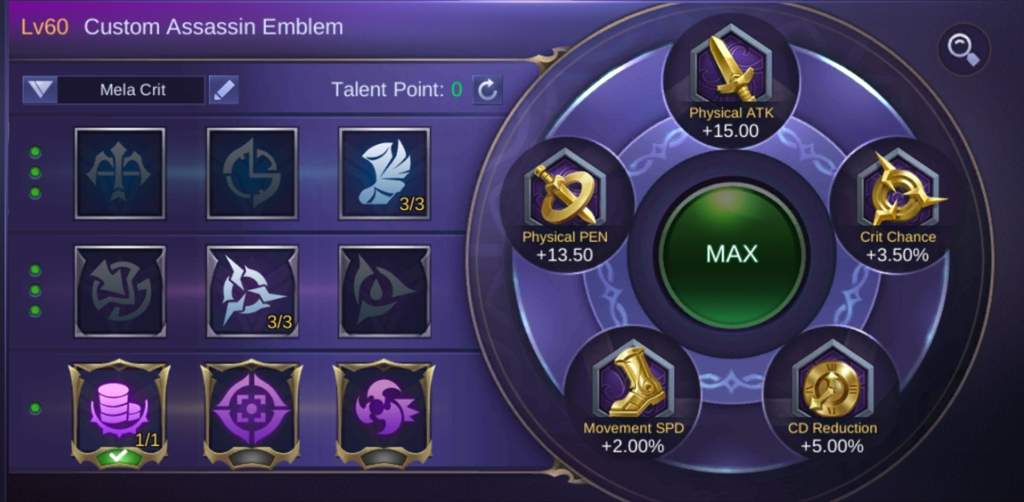Select CD Reduction +5.00% attribute
This screenshot has height=502, width=1024.
831,396
